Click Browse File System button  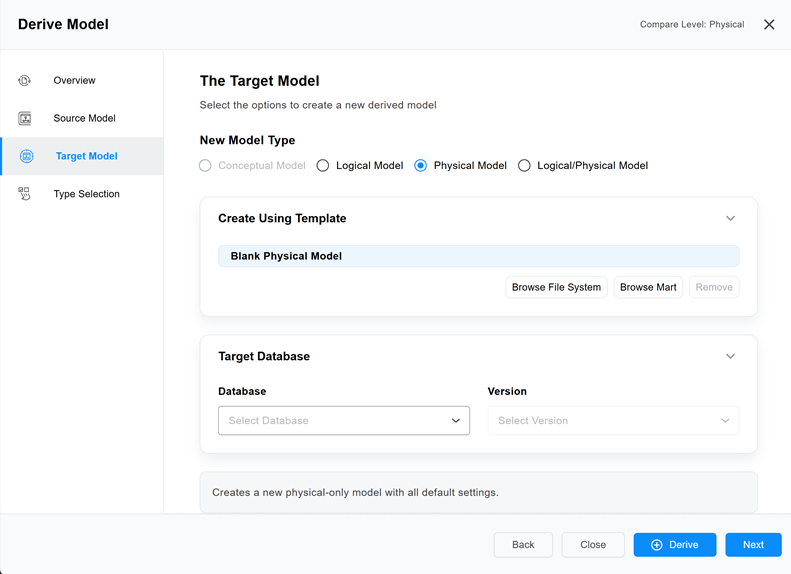pyautogui.click(x=556, y=287)
